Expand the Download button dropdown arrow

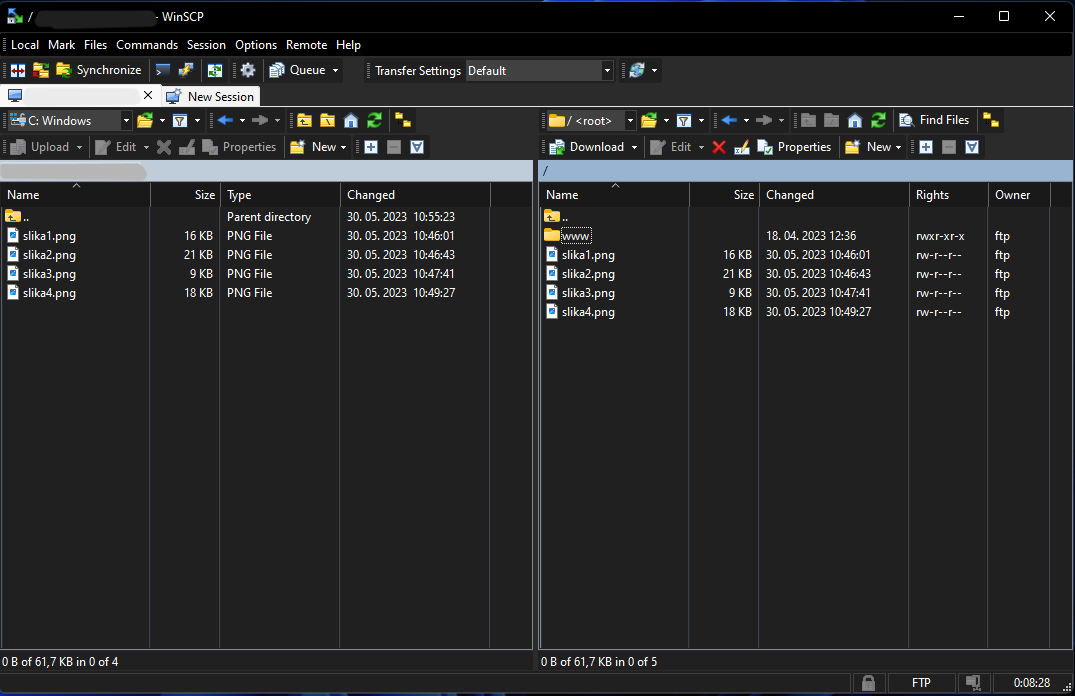click(634, 147)
